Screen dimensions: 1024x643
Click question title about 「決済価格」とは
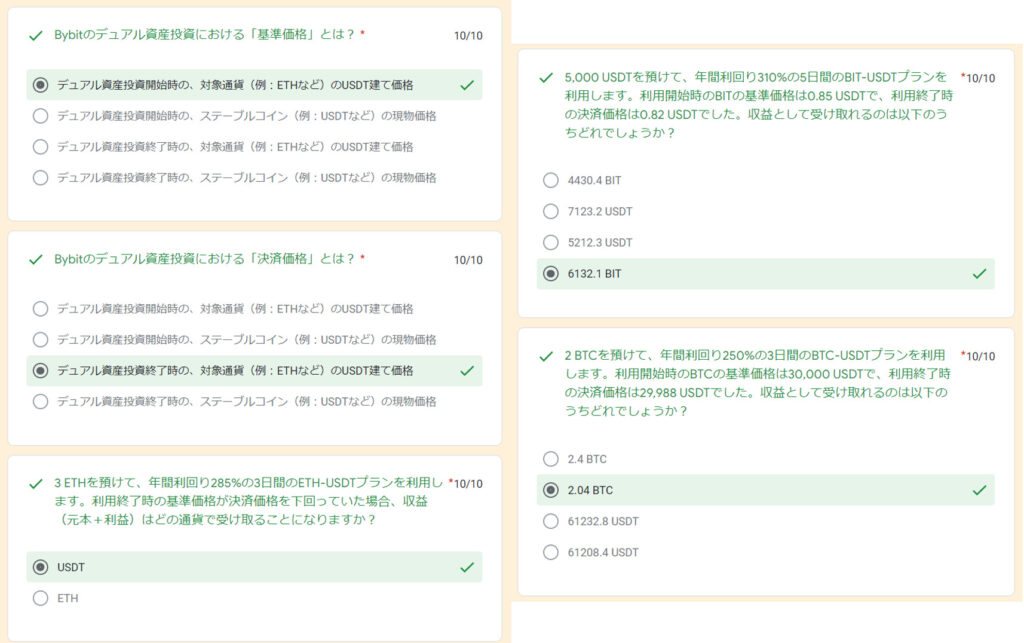[204, 259]
